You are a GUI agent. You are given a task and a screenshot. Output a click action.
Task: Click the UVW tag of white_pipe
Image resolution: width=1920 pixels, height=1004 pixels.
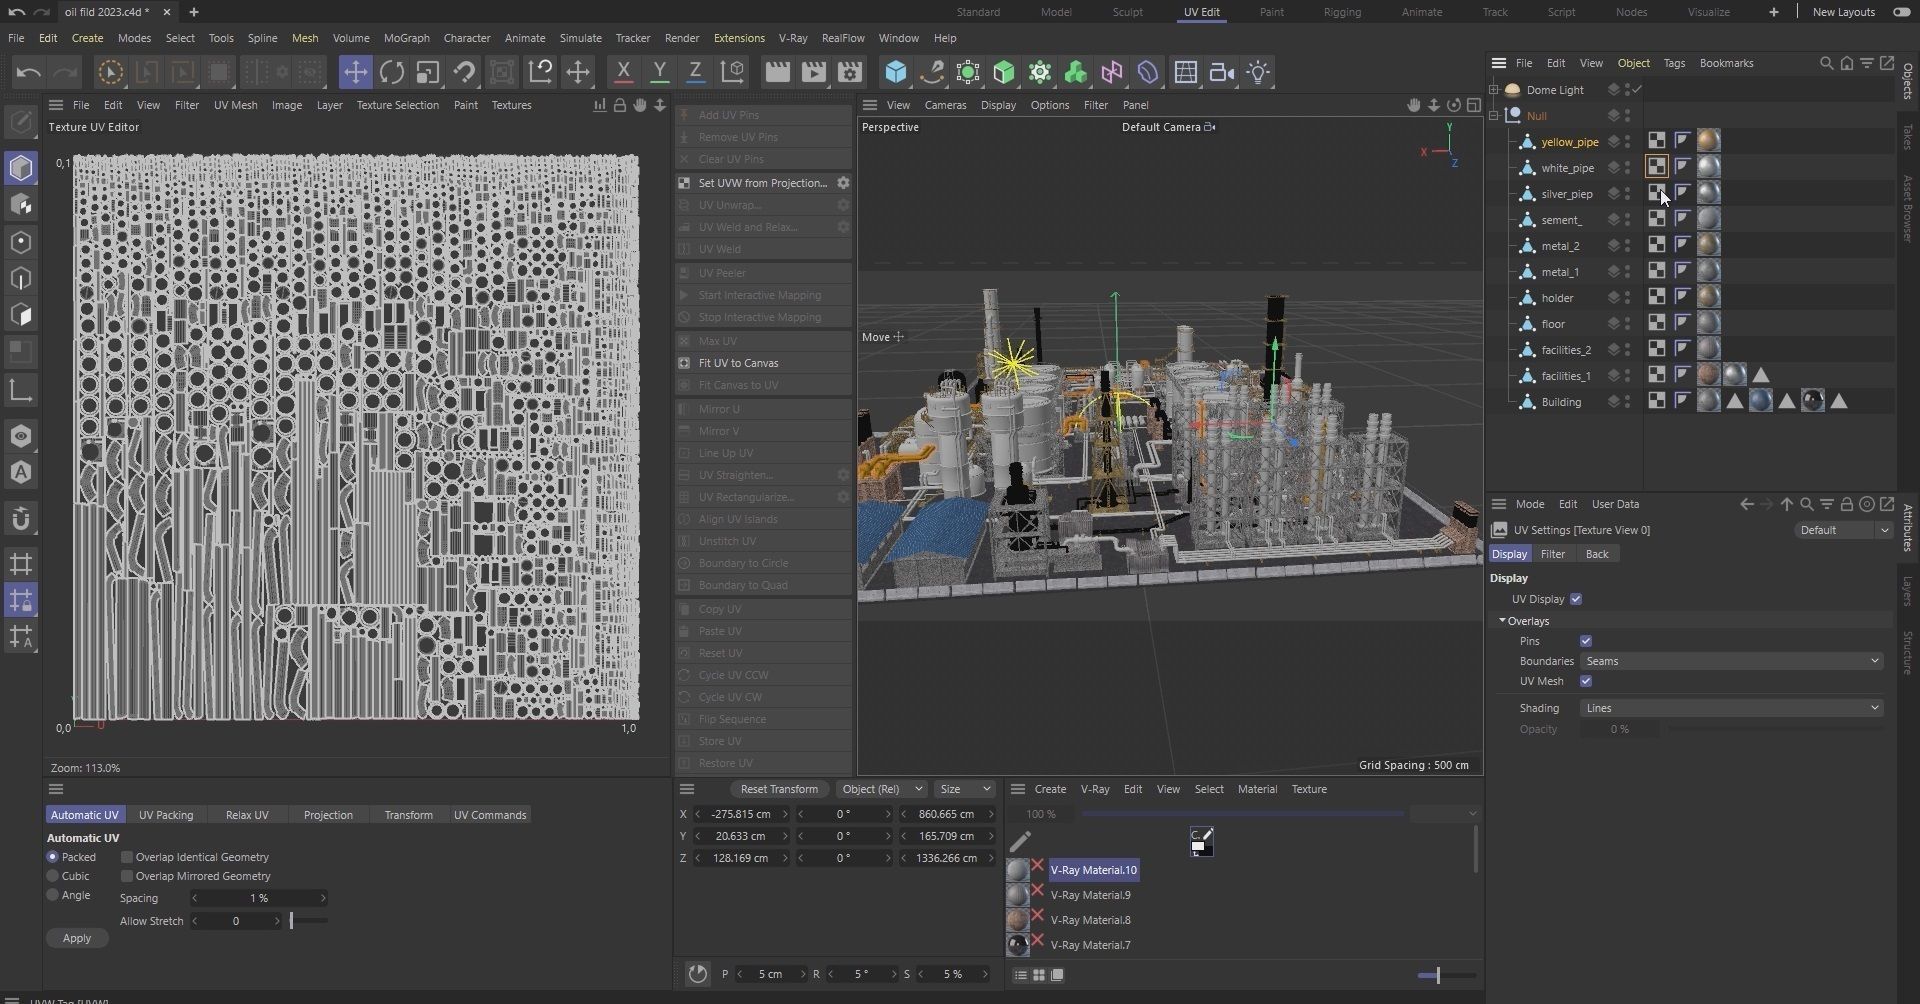pos(1657,167)
